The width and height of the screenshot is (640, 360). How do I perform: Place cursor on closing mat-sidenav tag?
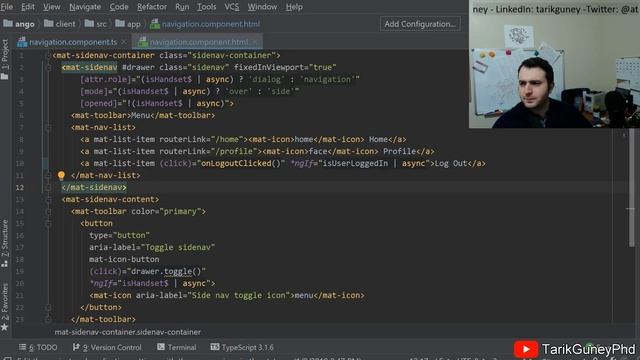pos(94,187)
